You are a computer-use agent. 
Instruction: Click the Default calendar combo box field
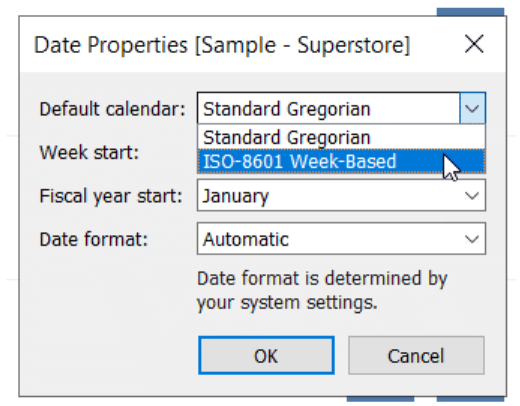pos(329,109)
